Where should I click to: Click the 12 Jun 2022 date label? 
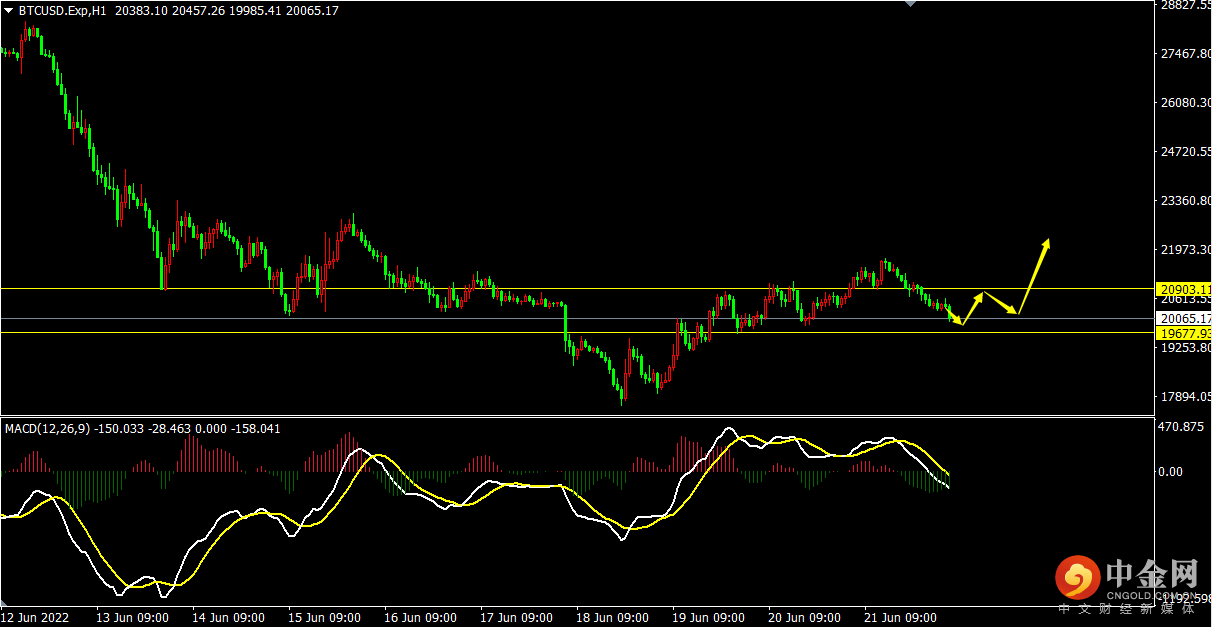(34, 618)
